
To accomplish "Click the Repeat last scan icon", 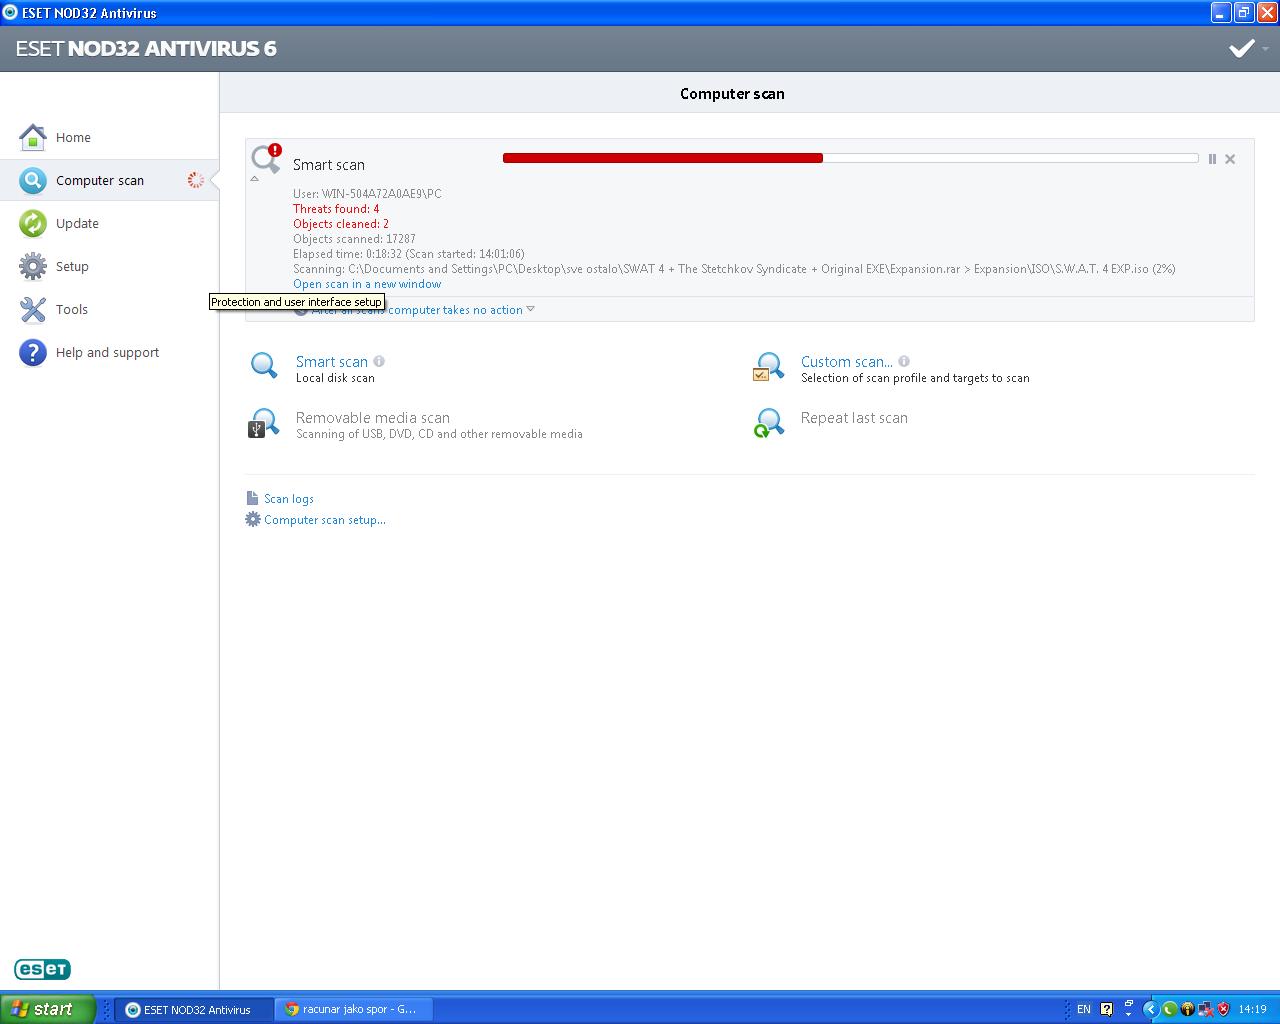I will coord(768,423).
